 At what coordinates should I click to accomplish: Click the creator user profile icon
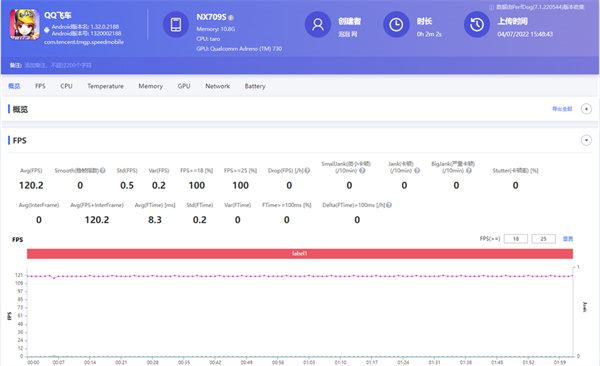318,25
